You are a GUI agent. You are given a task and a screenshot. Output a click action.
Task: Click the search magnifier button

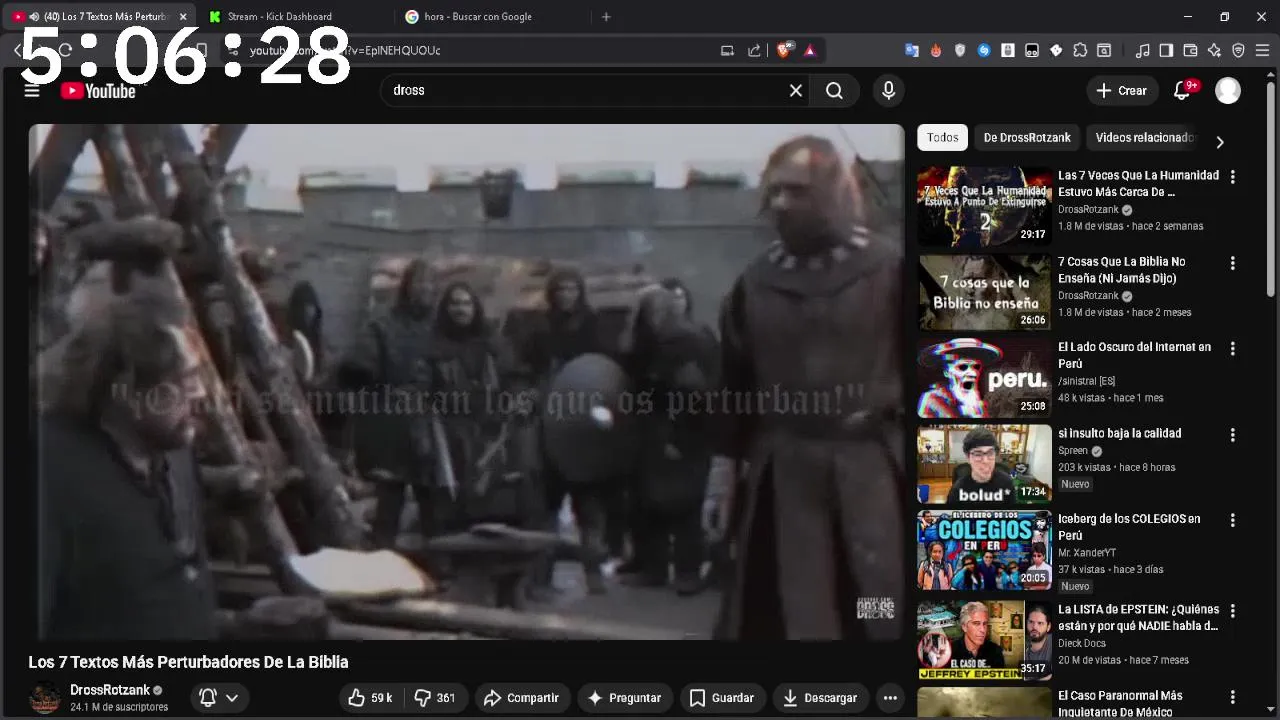click(x=834, y=91)
